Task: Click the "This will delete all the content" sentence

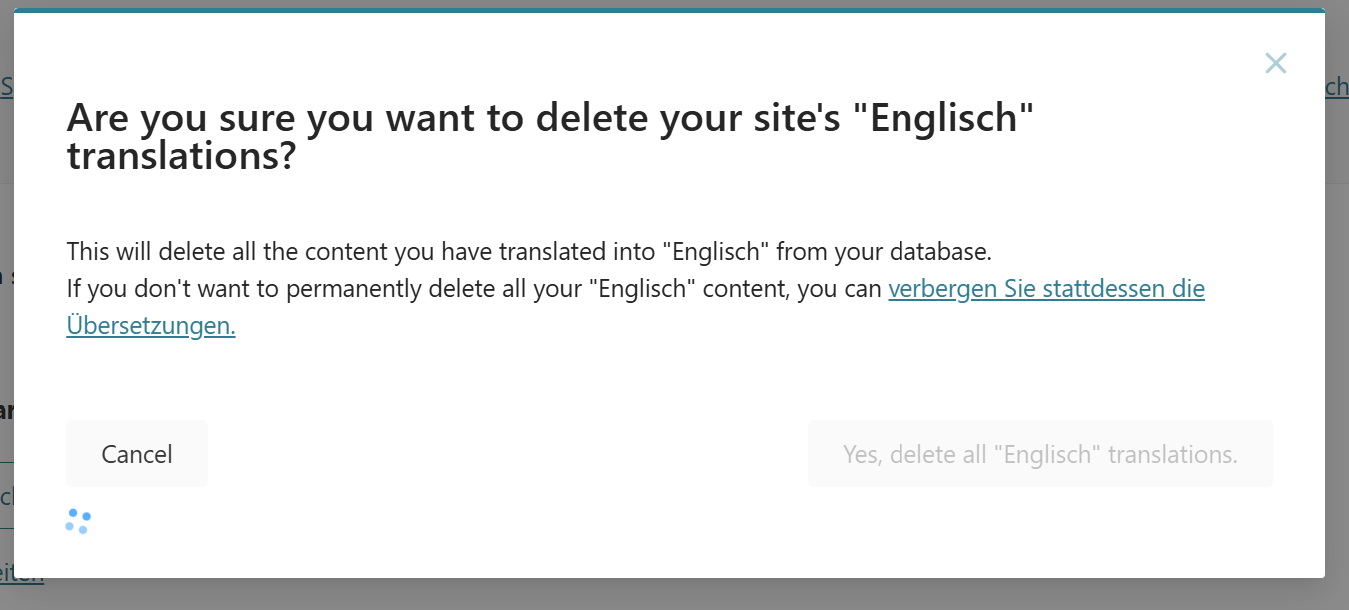Action: [x=529, y=250]
